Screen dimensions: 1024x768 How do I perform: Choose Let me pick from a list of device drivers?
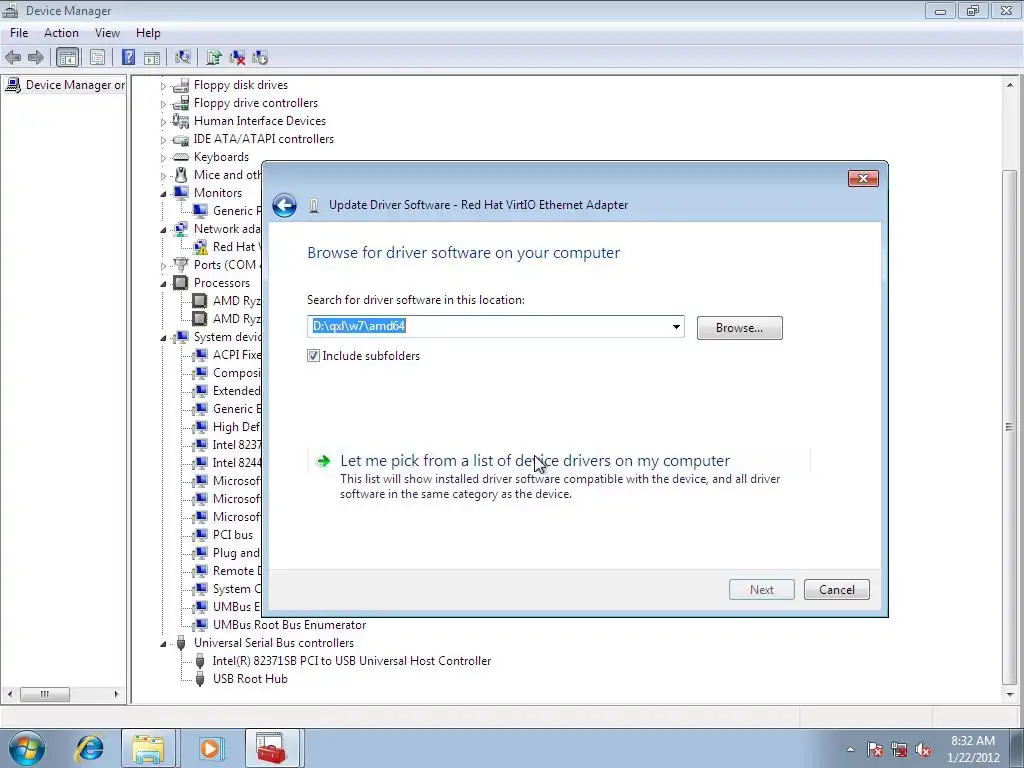[x=535, y=460]
